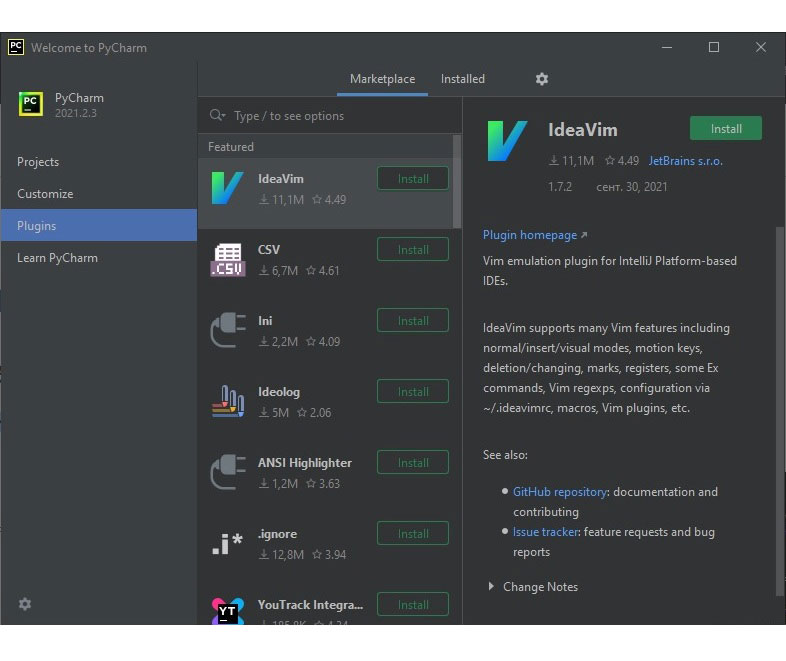Install IdeaVim from the details panel
The width and height of the screenshot is (786, 661).
pos(726,129)
